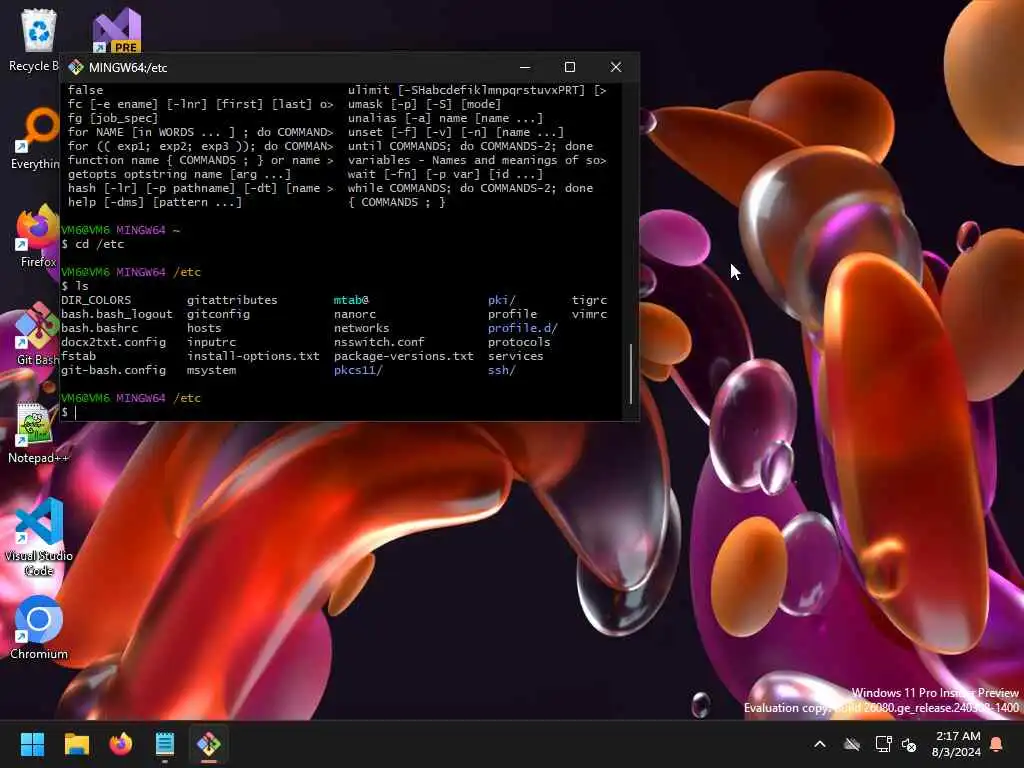Click the vimrc file name
This screenshot has height=768, width=1024.
point(589,314)
